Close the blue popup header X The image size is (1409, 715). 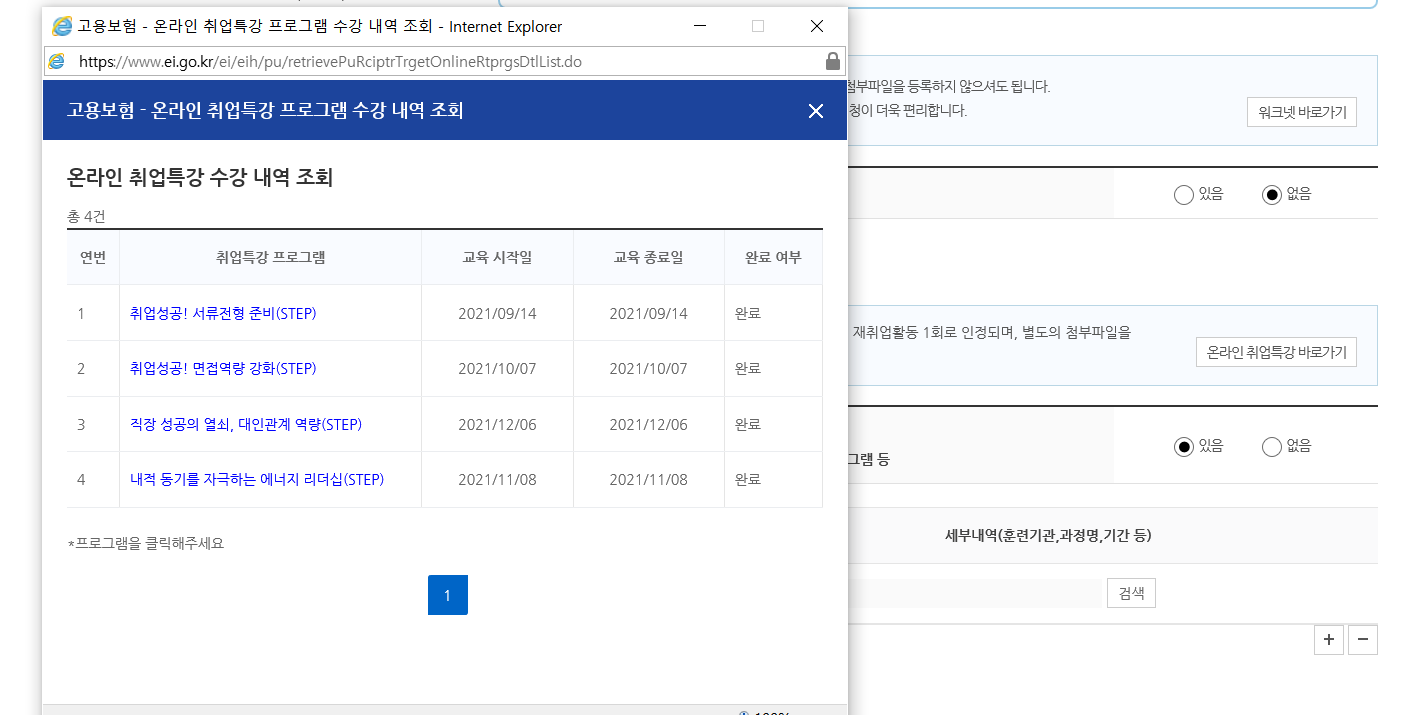click(x=816, y=111)
